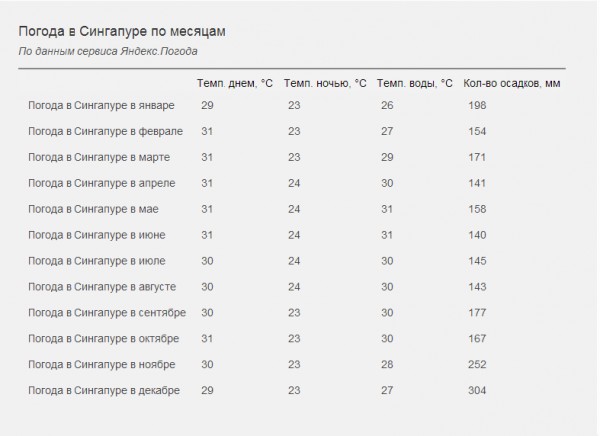Open the September weather in Singapore link
Viewport: 600px width, 436px height.
(x=107, y=313)
